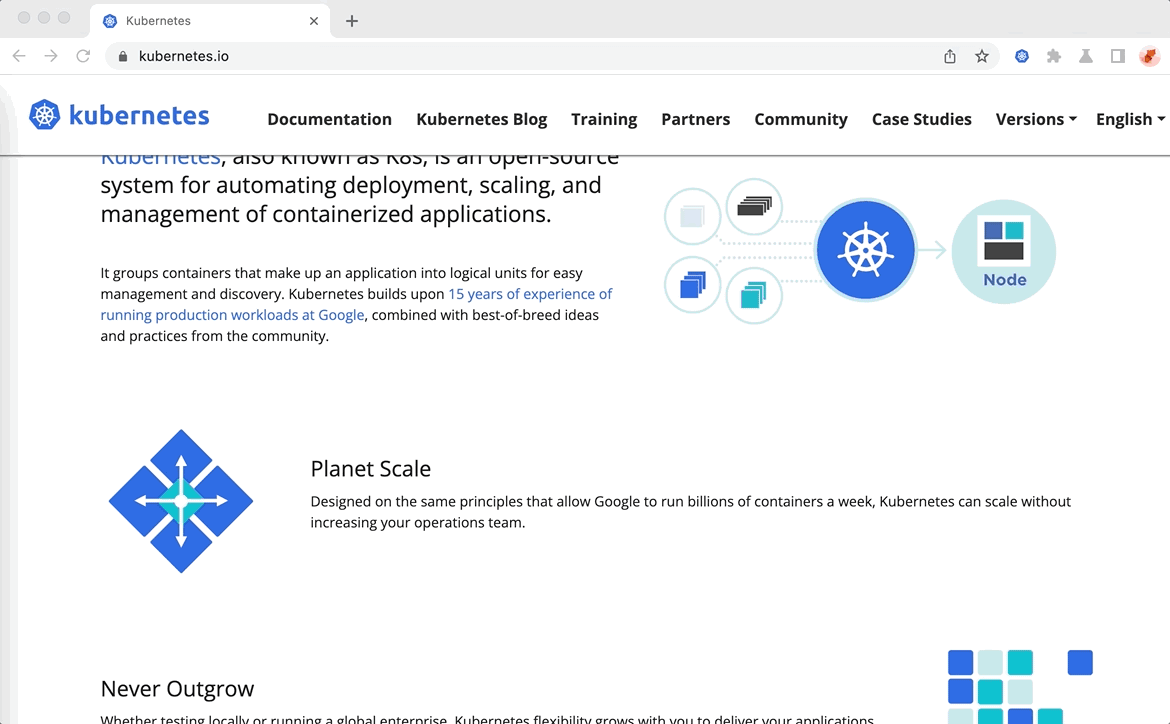Click the lock icon in the address bar
Image resolution: width=1170 pixels, height=724 pixels.
pyautogui.click(x=123, y=56)
